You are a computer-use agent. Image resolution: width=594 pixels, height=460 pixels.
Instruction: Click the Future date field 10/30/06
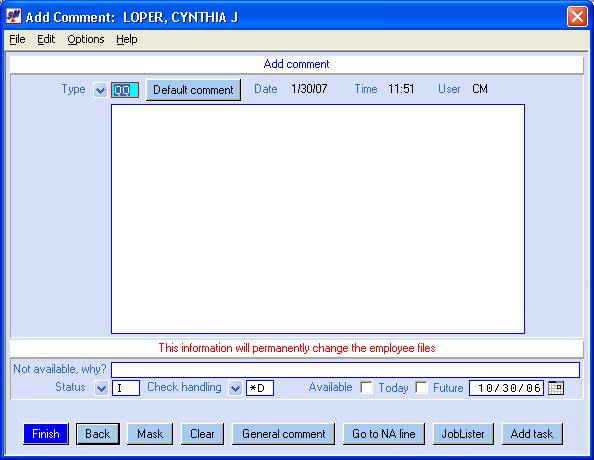click(x=506, y=388)
